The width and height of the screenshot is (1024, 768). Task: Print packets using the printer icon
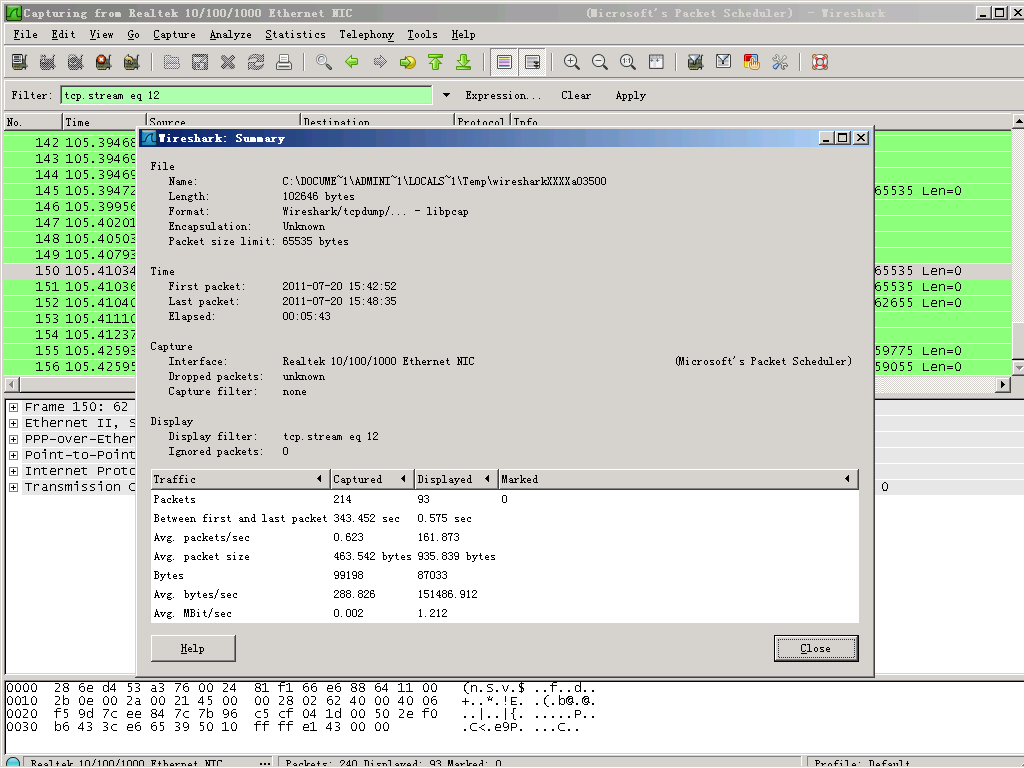click(283, 62)
